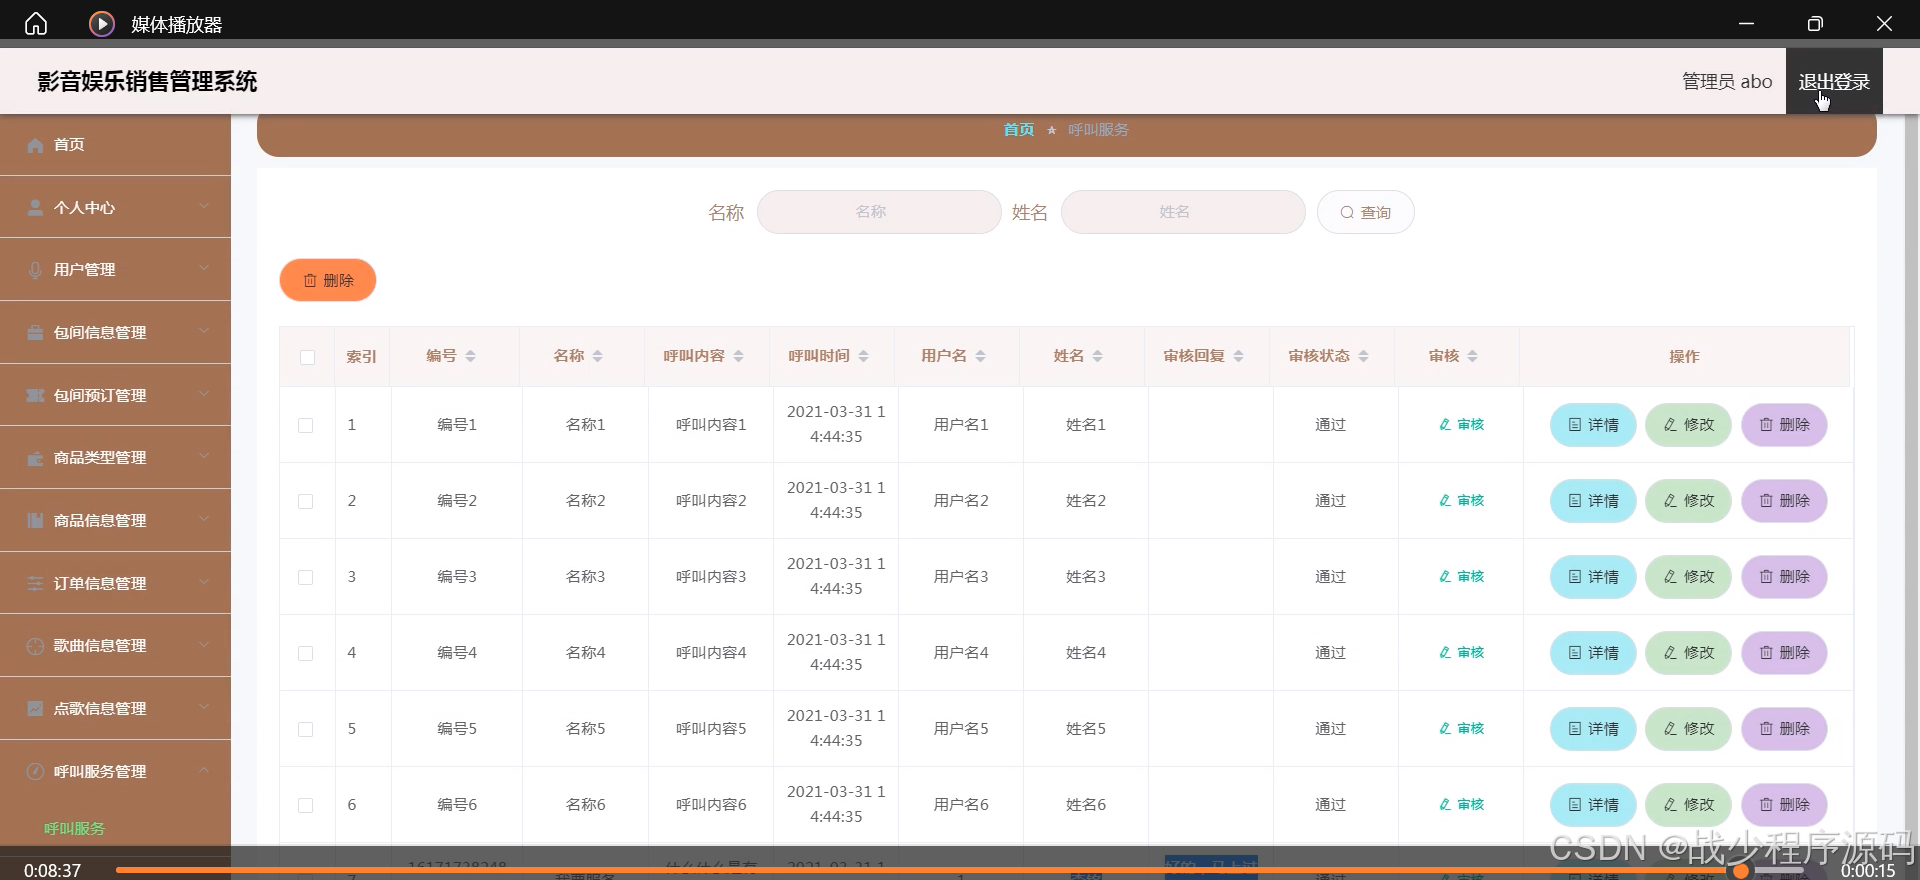This screenshot has width=1920, height=880.
Task: Click the clock icon beside 呼叫服务管理
Action: pos(35,771)
